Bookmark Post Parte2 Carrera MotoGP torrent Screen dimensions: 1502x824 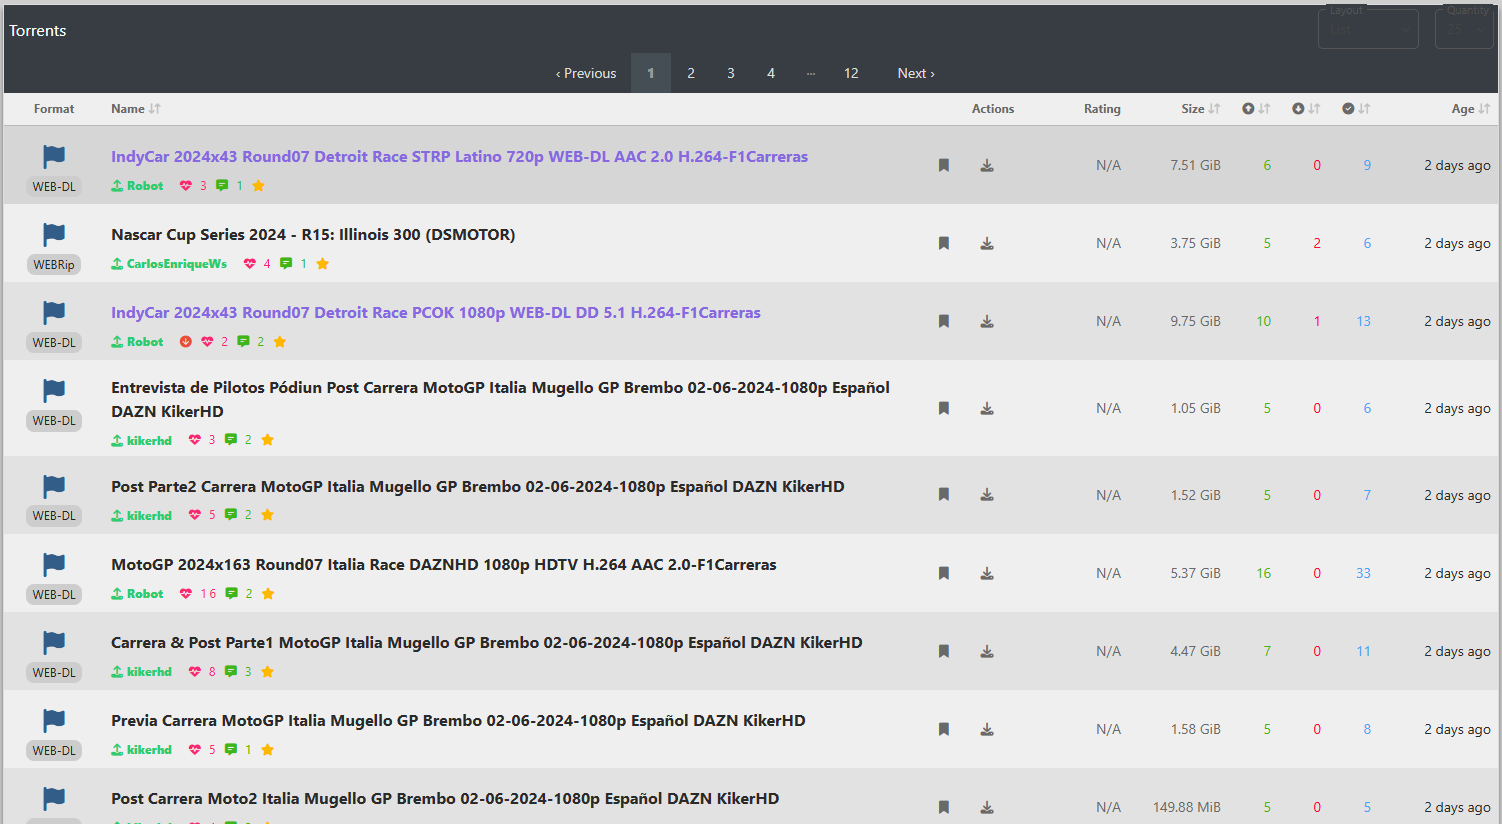click(x=944, y=495)
